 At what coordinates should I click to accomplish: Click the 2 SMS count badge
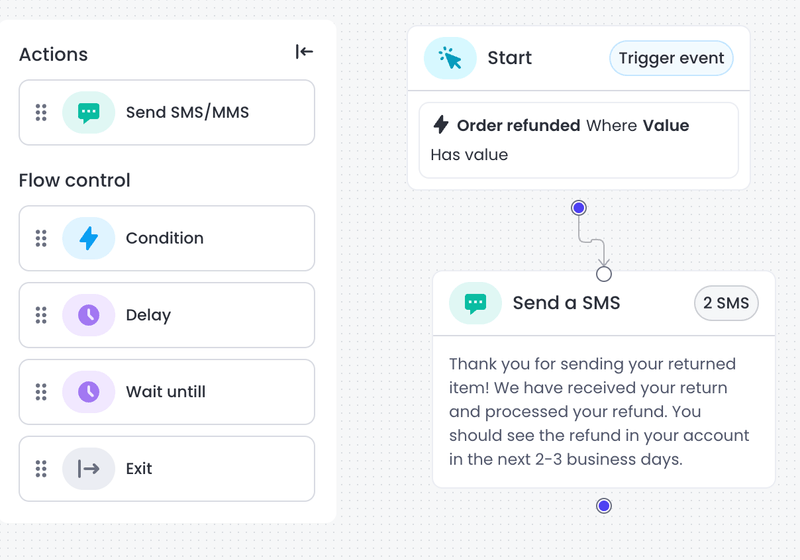726,303
